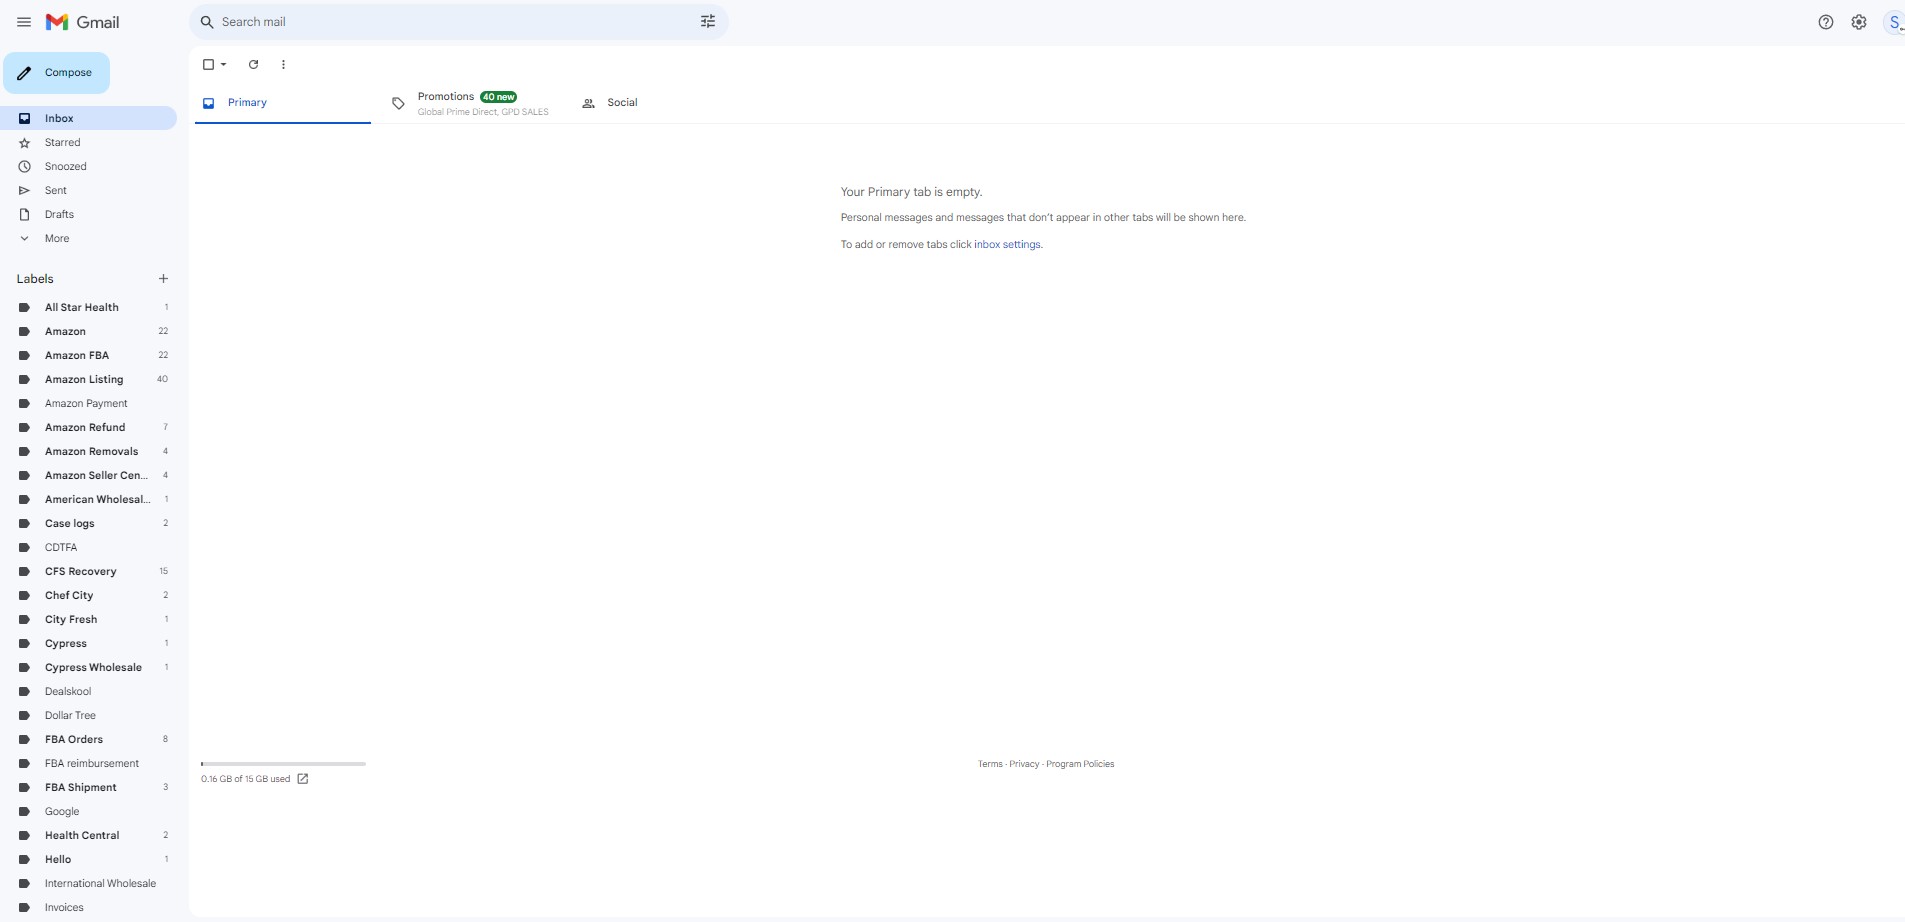
Task: Click the storage usage progress bar
Action: [x=283, y=764]
